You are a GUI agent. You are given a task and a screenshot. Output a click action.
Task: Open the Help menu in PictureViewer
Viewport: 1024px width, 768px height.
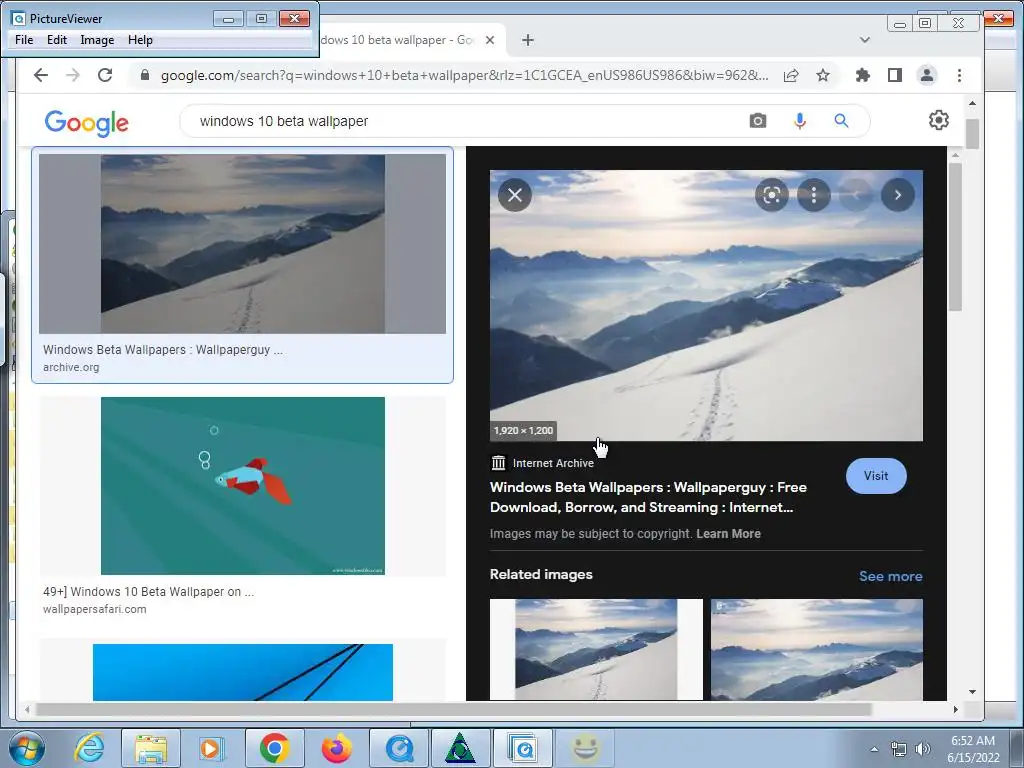click(140, 40)
